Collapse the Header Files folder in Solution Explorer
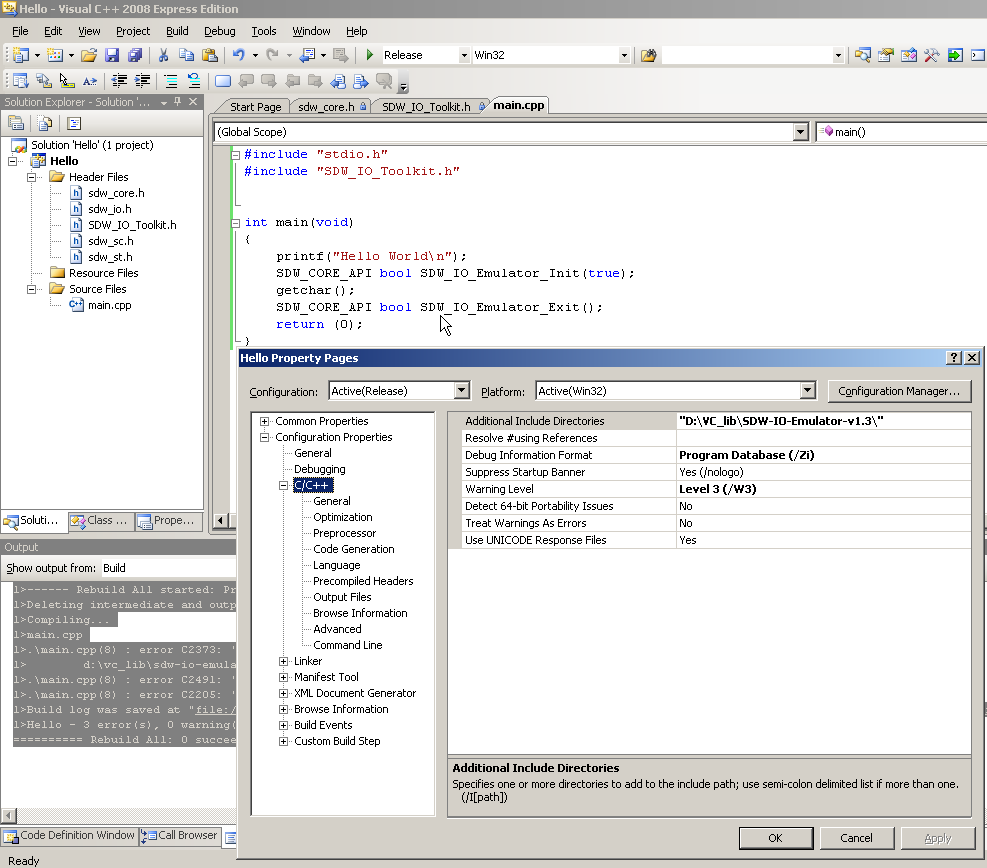This screenshot has width=987, height=868. point(31,178)
